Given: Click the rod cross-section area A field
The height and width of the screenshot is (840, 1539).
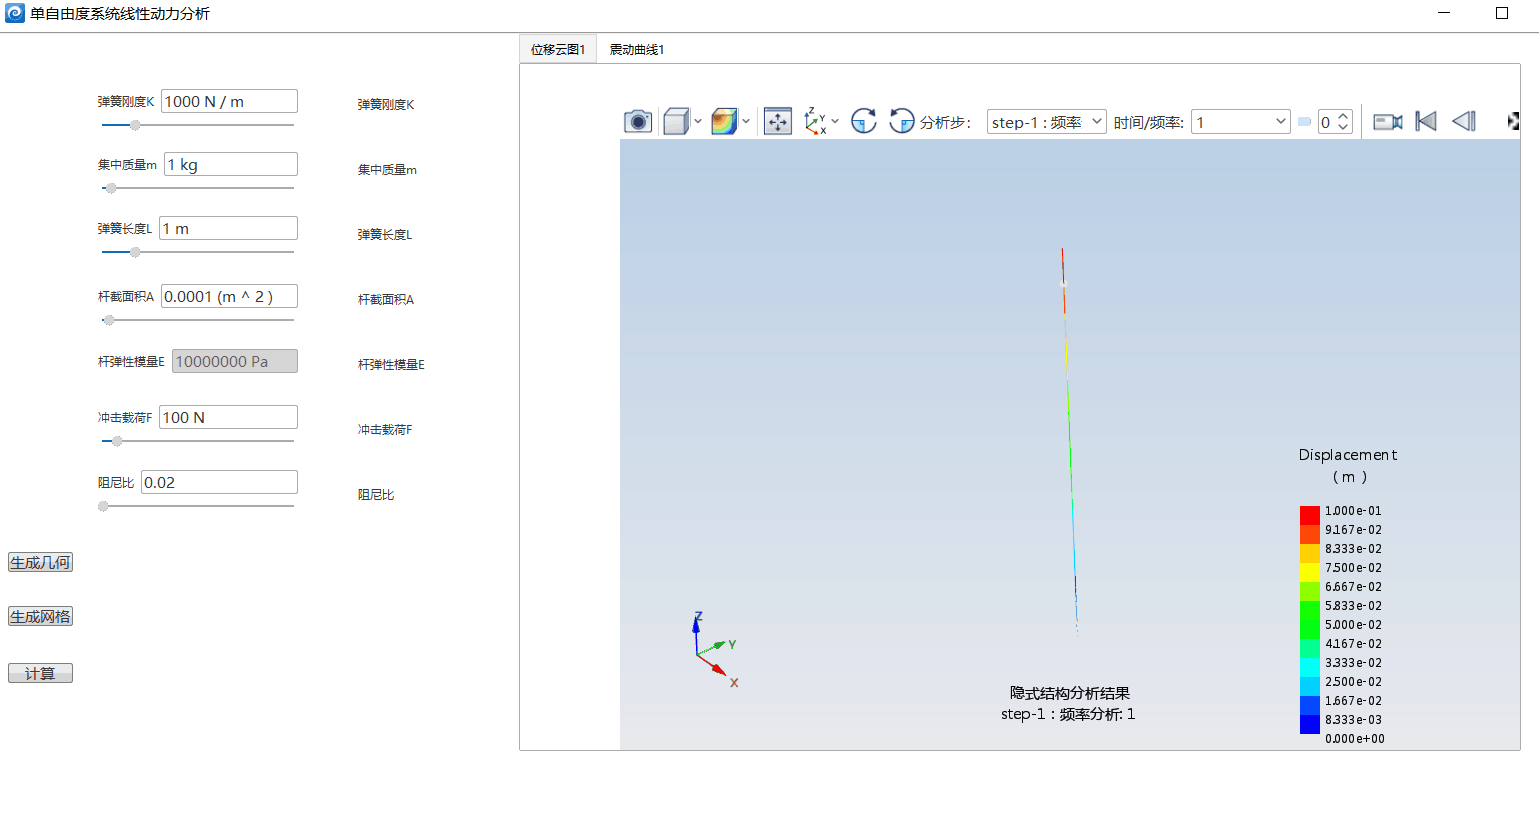Looking at the screenshot, I should point(229,296).
